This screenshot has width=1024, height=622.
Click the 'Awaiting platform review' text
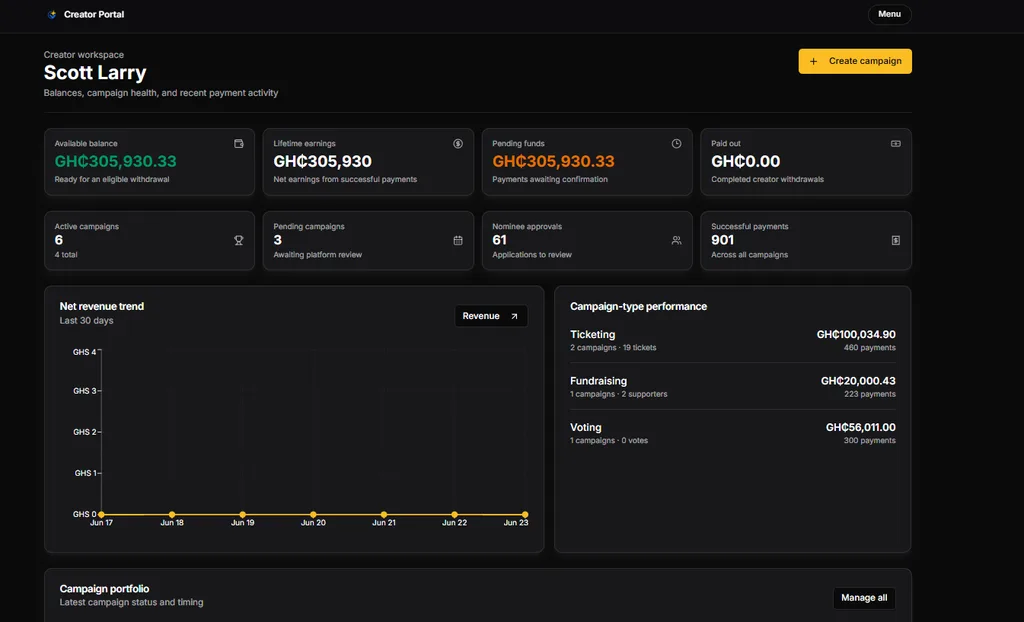317,255
